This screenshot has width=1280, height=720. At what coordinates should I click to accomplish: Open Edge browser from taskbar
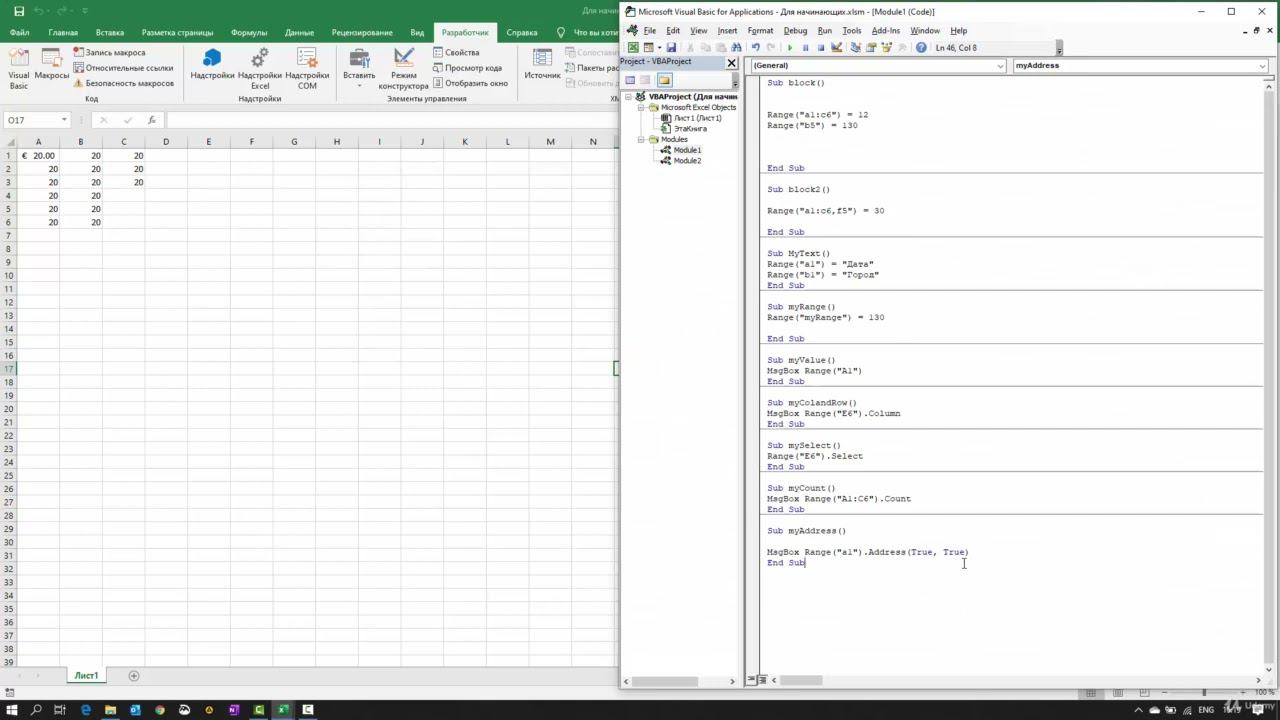pos(86,710)
